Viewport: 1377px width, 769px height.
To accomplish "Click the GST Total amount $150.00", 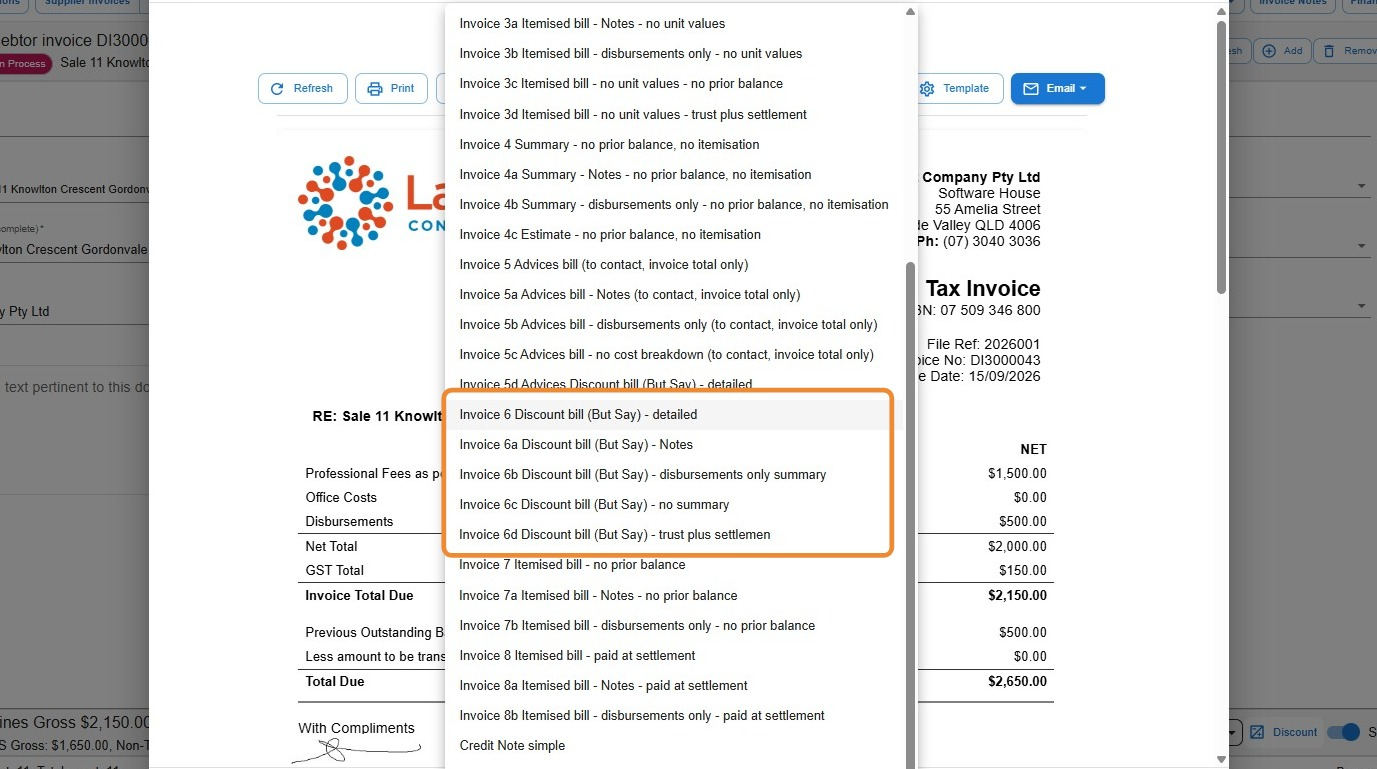I will pos(1023,571).
